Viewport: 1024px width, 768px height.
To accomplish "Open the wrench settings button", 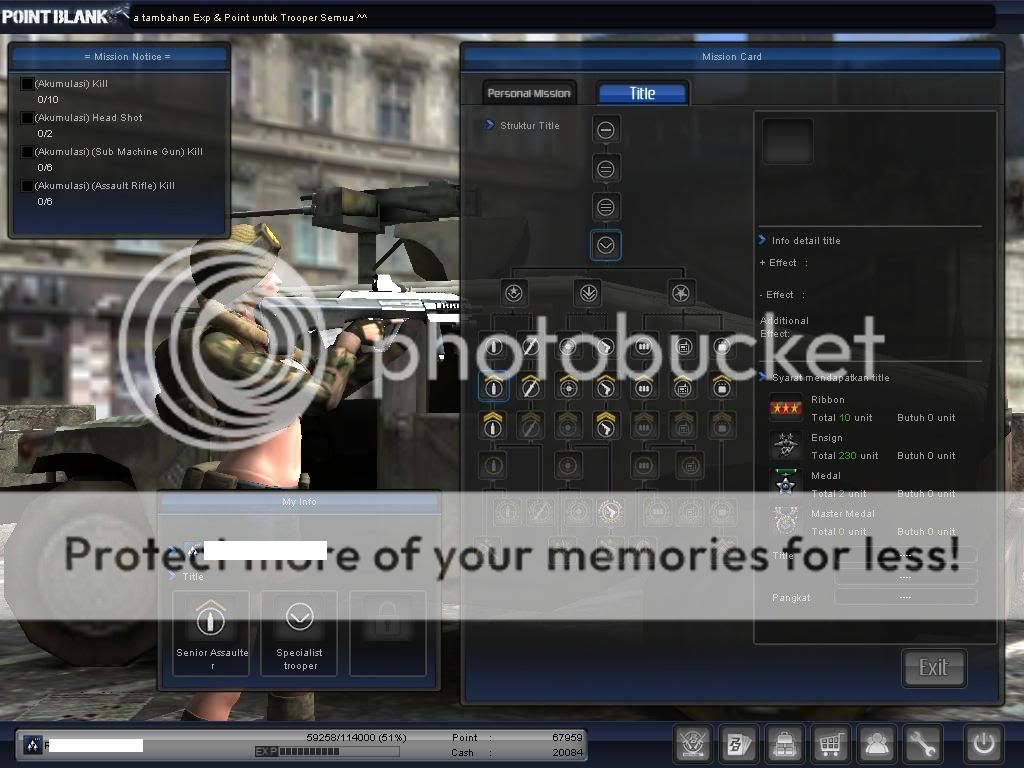I will click(x=922, y=743).
